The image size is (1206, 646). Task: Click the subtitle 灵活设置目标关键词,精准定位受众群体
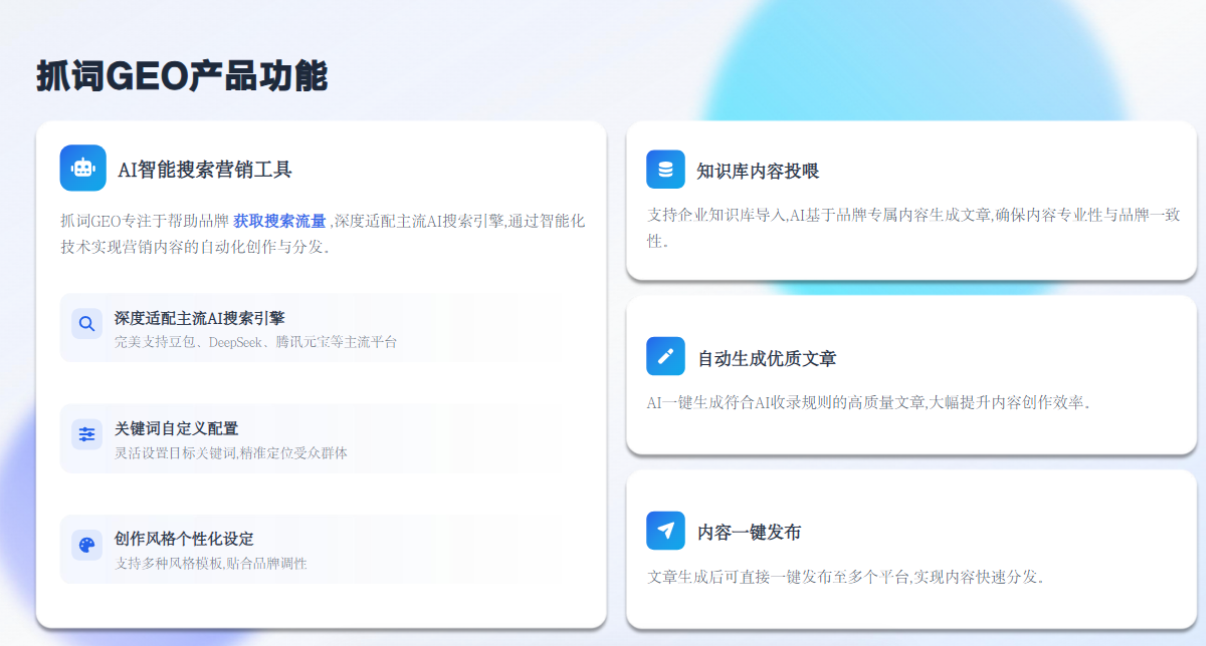[x=231, y=453]
